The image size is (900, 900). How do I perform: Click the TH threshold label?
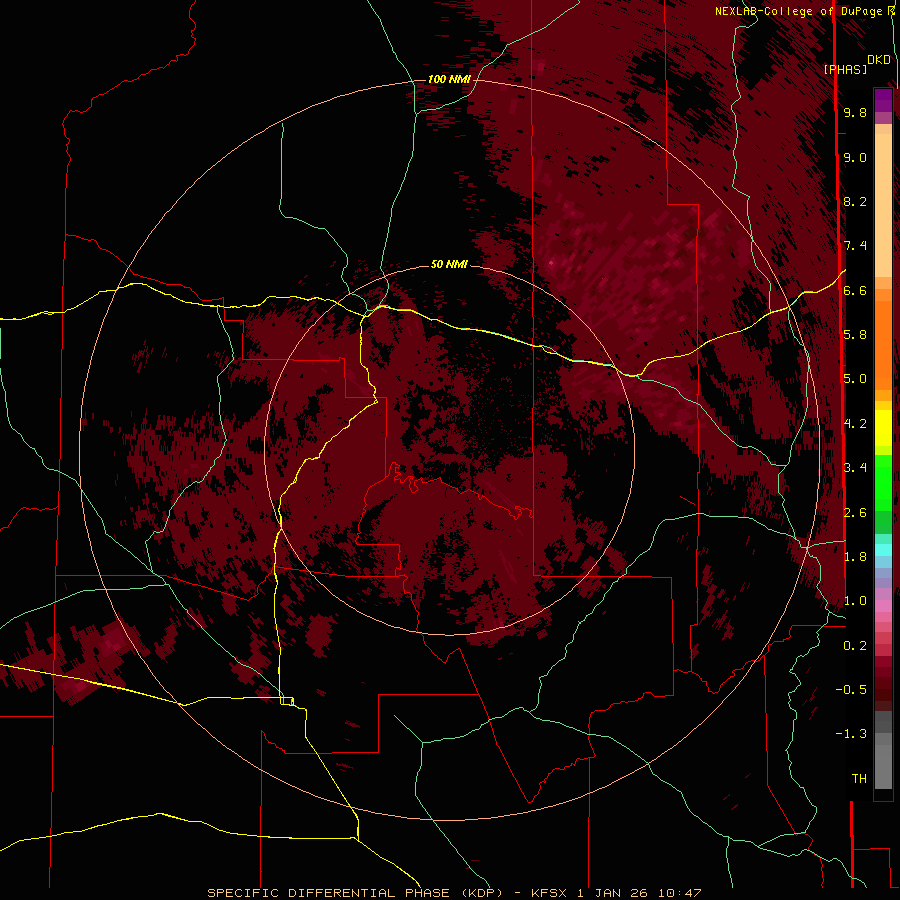[859, 779]
